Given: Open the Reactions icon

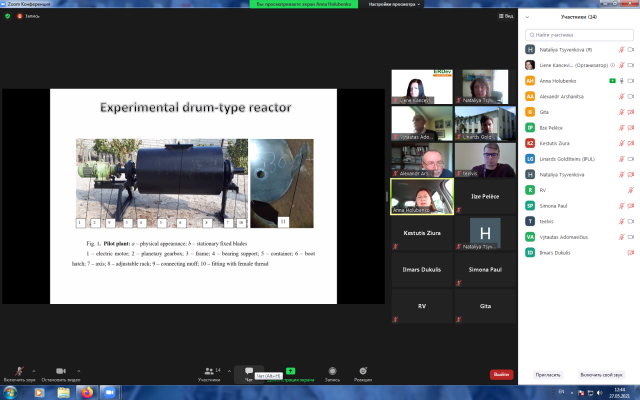Looking at the screenshot, I should [364, 370].
